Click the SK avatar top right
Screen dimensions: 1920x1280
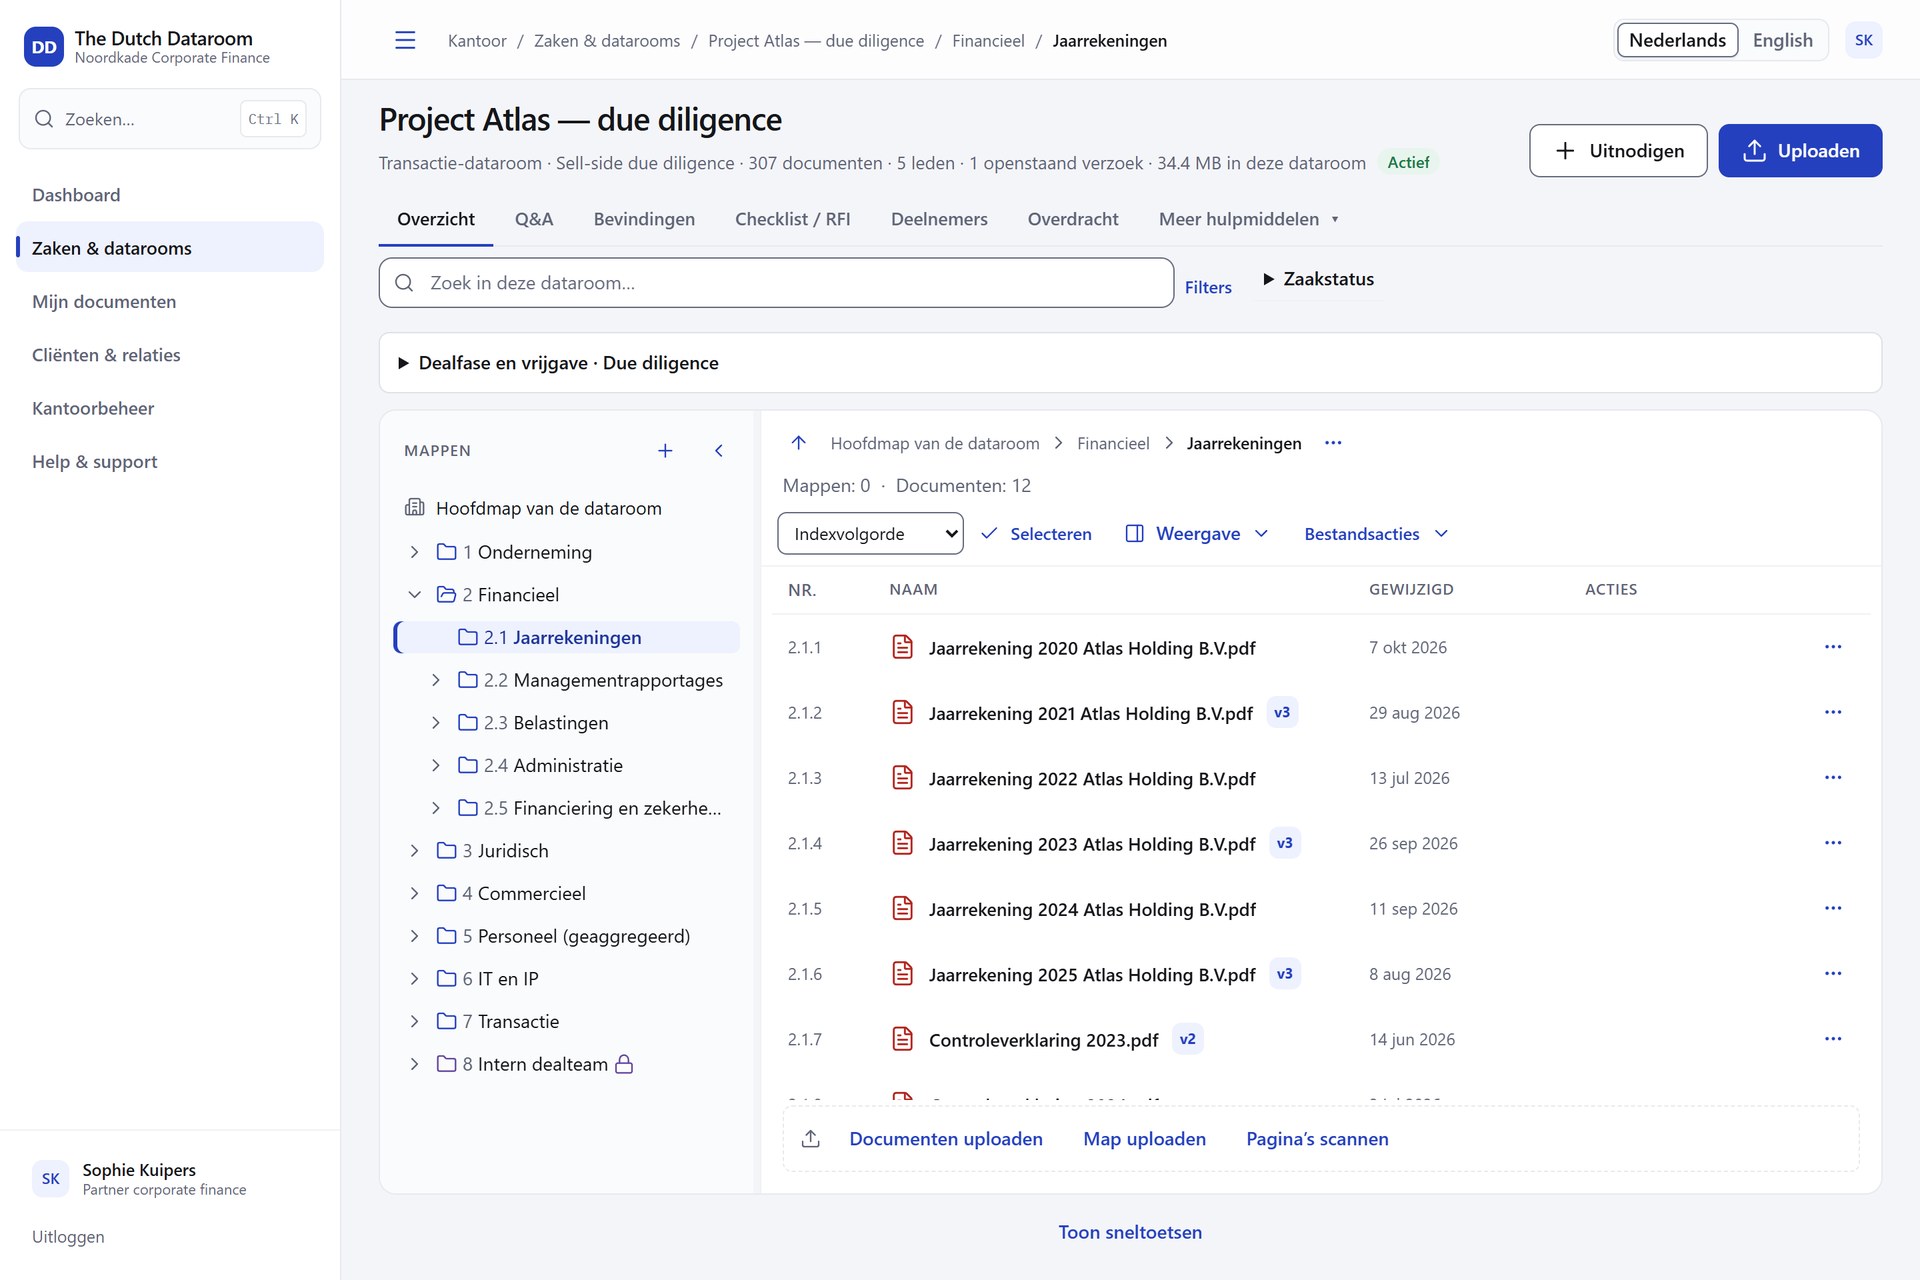tap(1863, 40)
